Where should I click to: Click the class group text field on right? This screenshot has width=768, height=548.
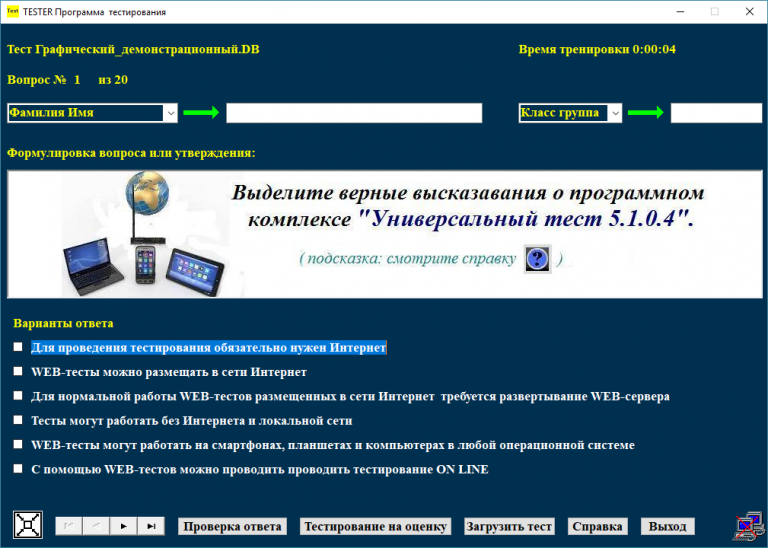pos(715,113)
